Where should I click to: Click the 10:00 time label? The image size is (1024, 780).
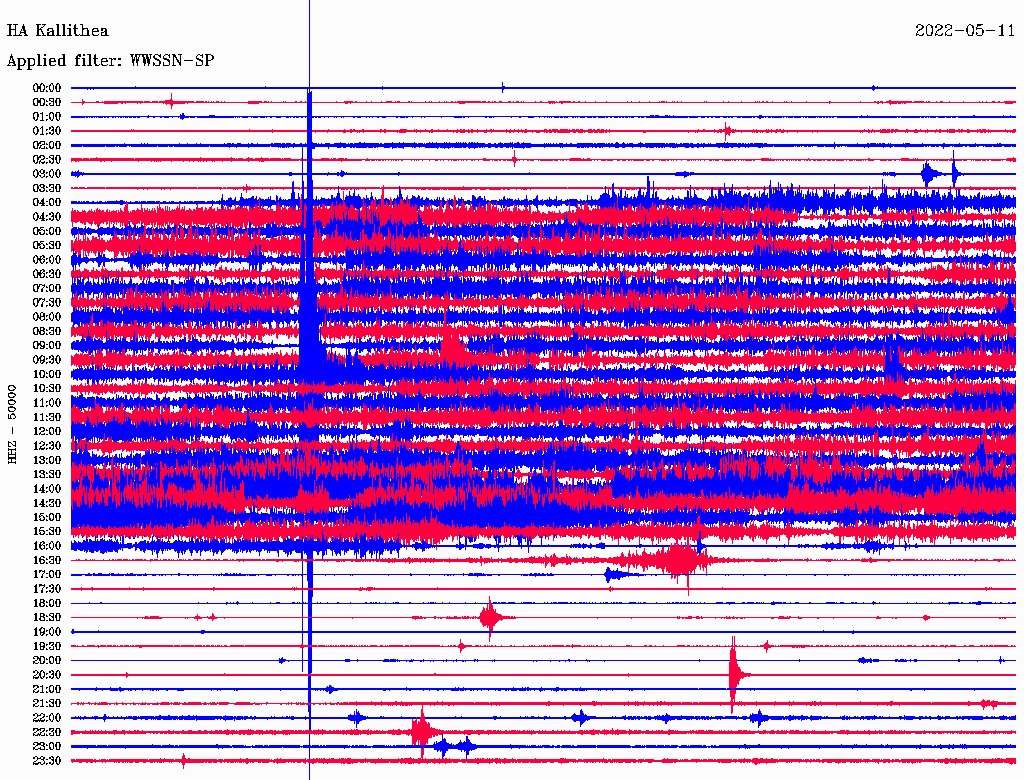click(47, 374)
